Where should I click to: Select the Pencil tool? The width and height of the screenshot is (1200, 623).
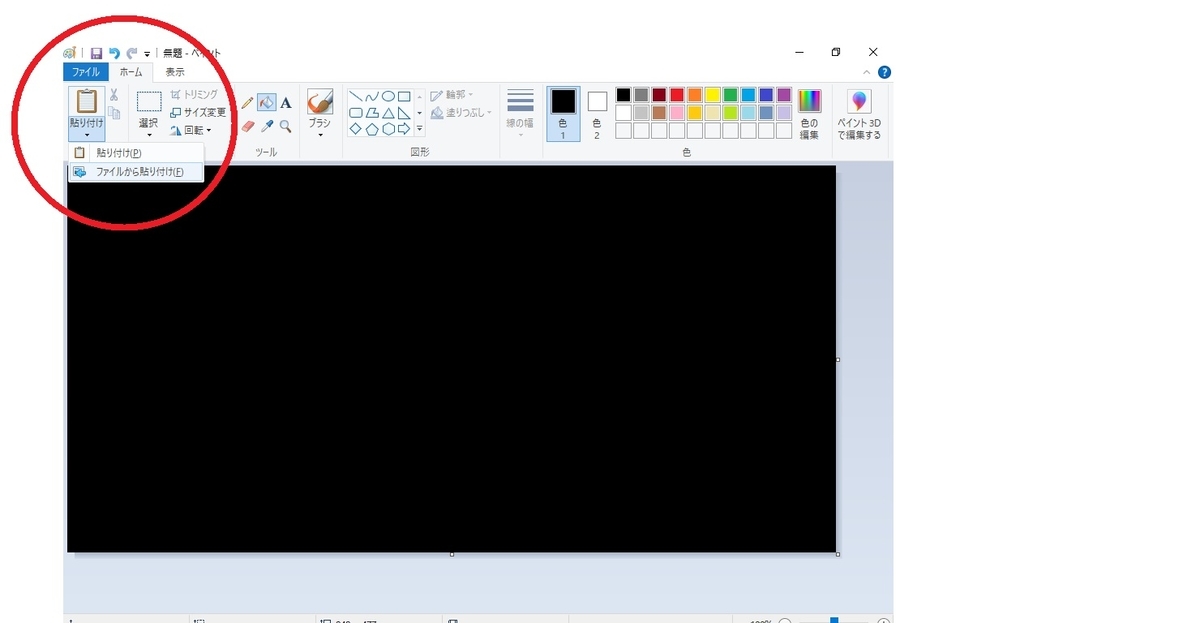tap(248, 102)
